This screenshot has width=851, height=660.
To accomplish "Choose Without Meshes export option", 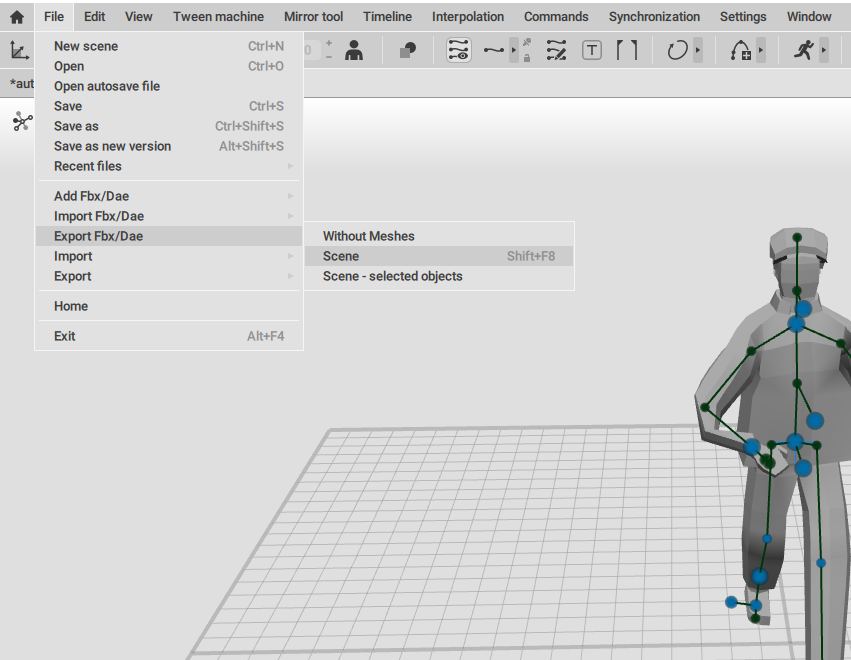I will click(368, 236).
